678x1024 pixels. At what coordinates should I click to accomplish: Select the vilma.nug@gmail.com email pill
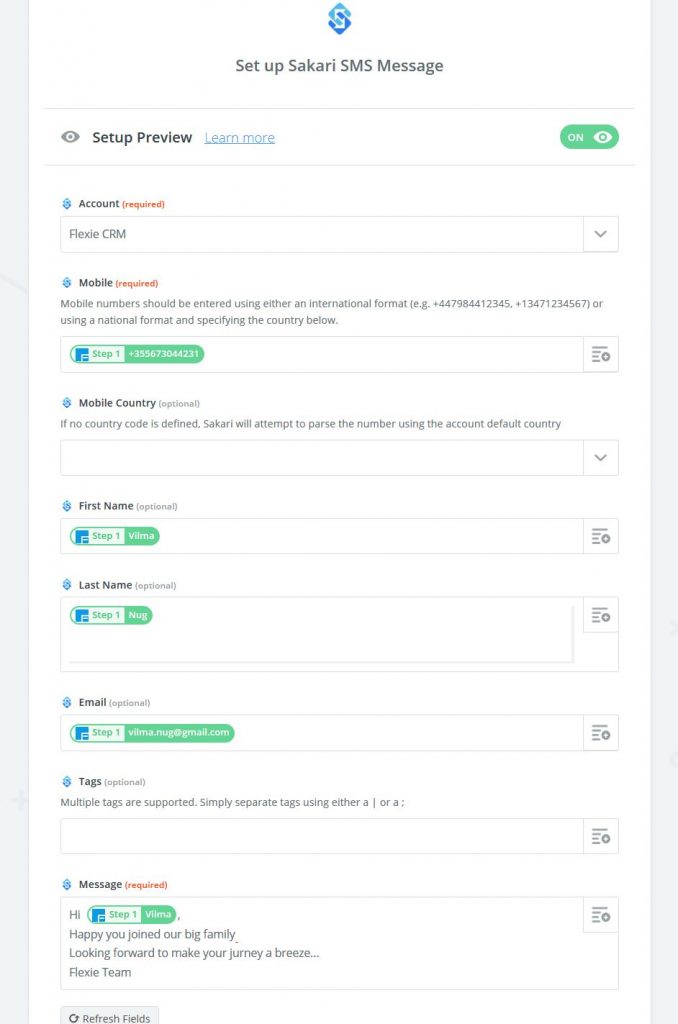coord(152,733)
